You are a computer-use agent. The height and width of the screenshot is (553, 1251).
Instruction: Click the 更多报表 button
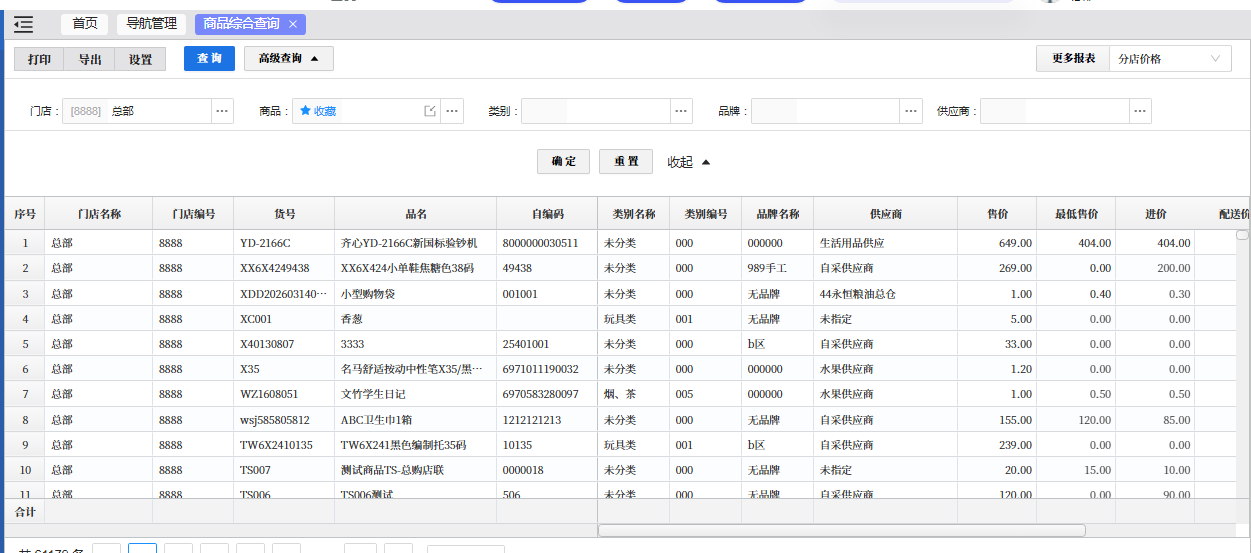pos(1073,58)
